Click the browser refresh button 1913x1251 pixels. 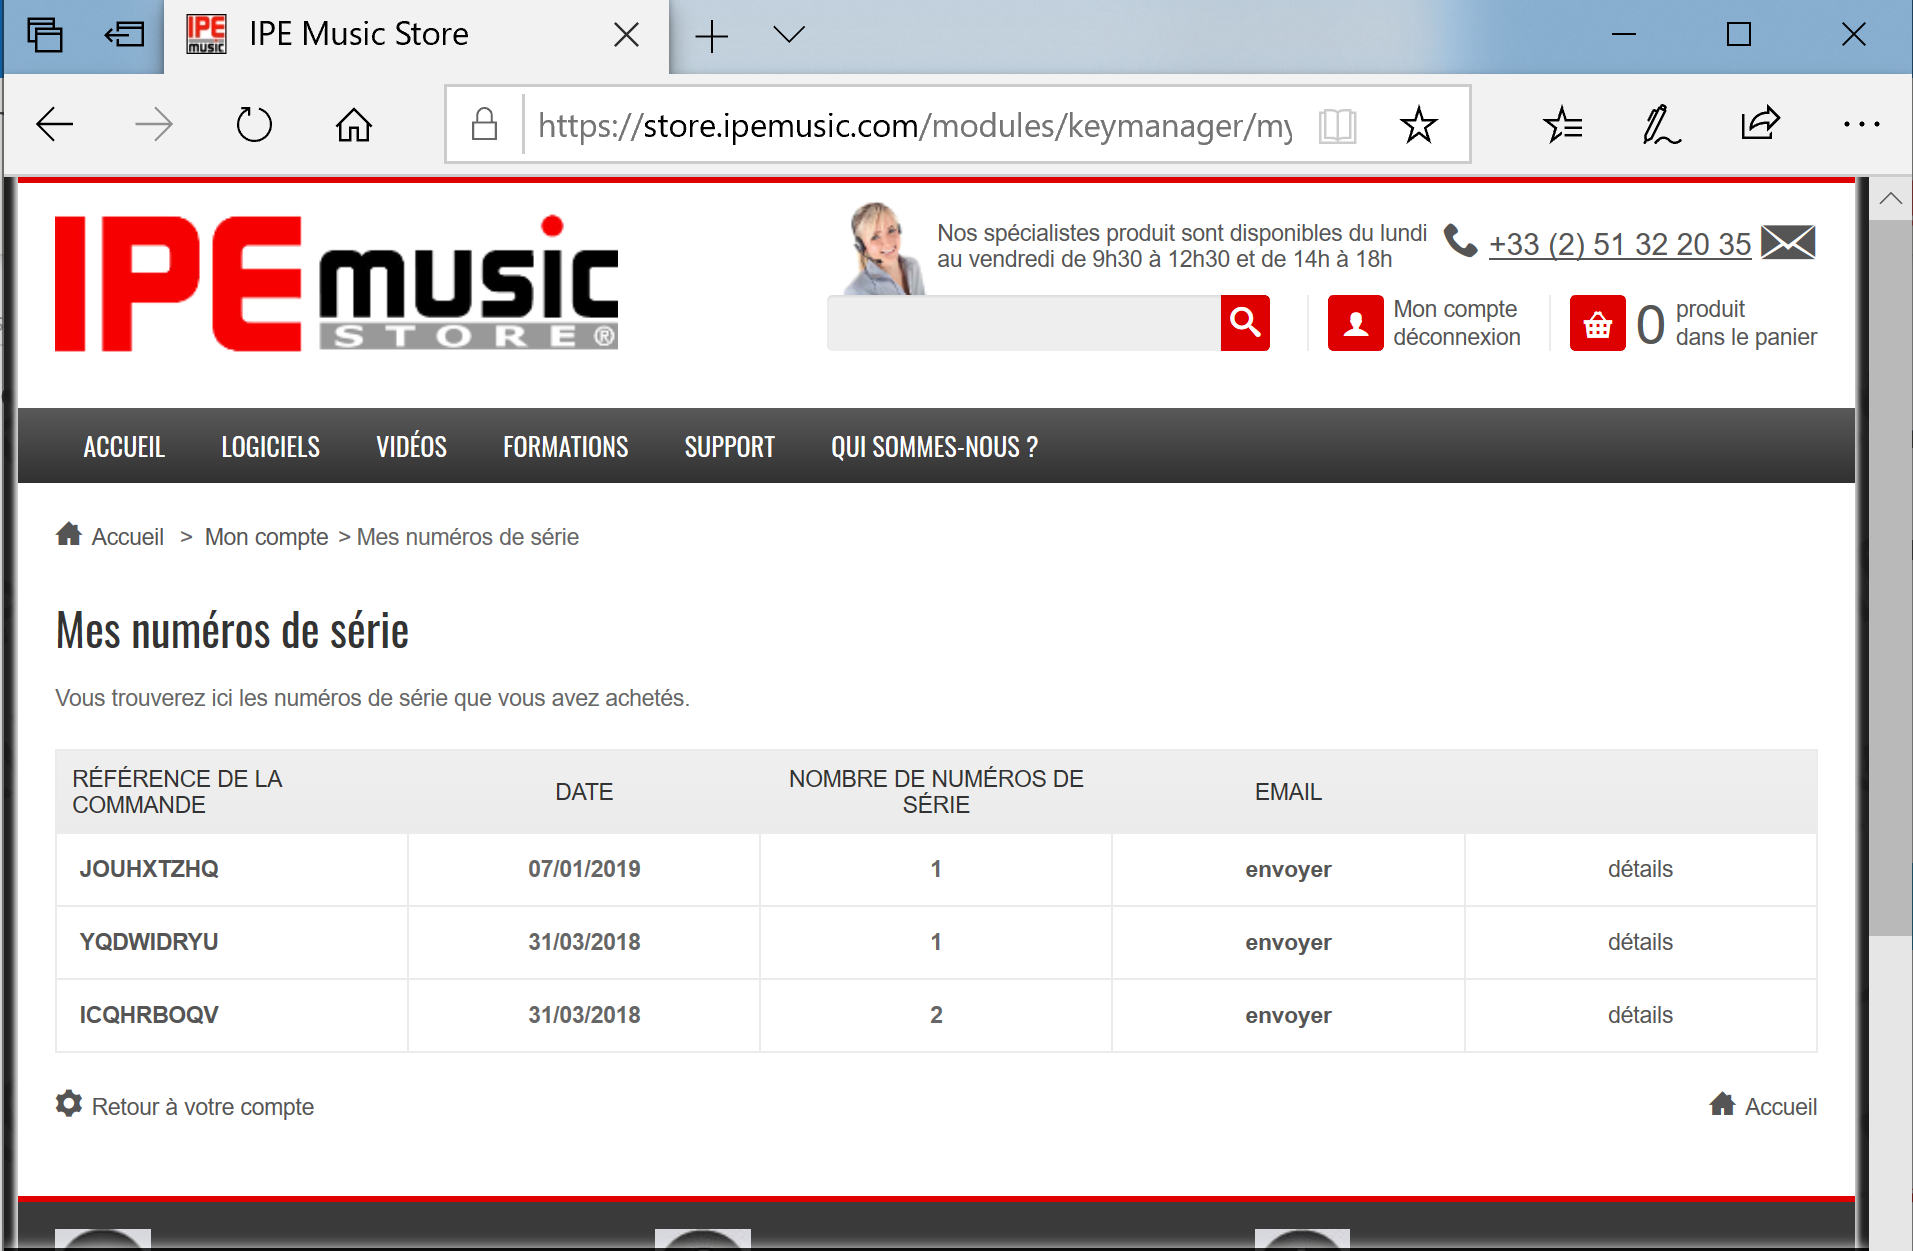[x=254, y=125]
